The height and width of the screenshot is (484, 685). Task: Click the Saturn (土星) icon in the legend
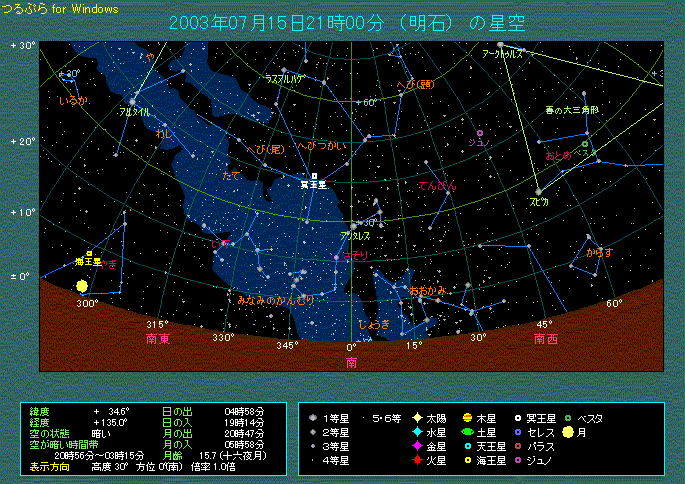coord(467,432)
